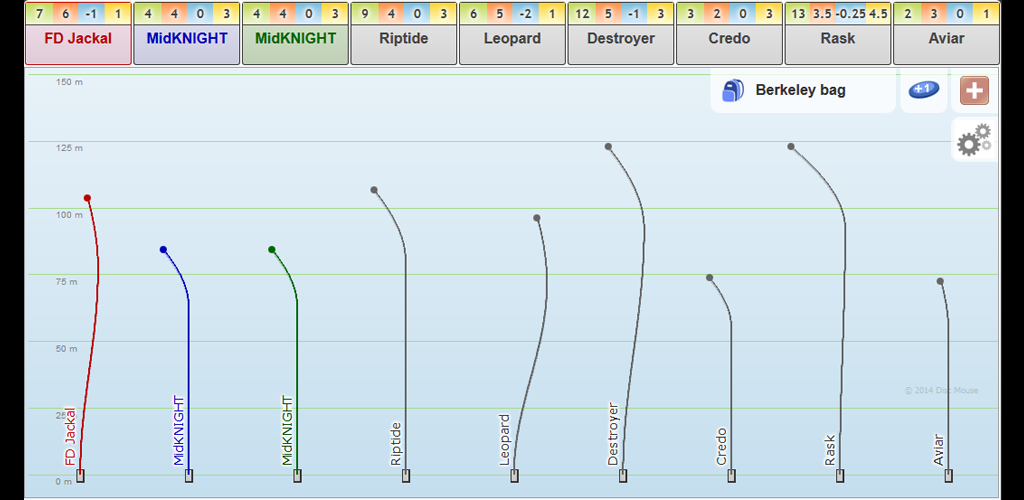The width and height of the screenshot is (1024, 500).
Task: Click glide value 3.5 above Rask
Action: point(823,14)
